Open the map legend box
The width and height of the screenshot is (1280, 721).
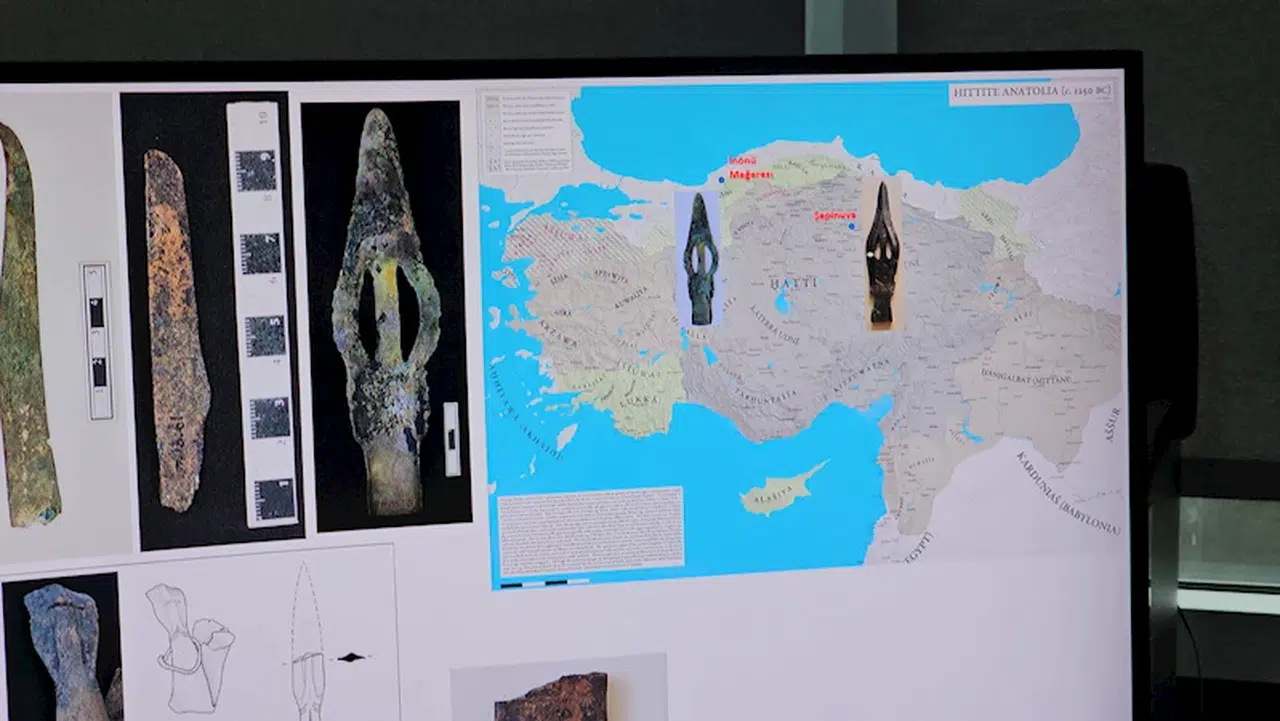[525, 132]
